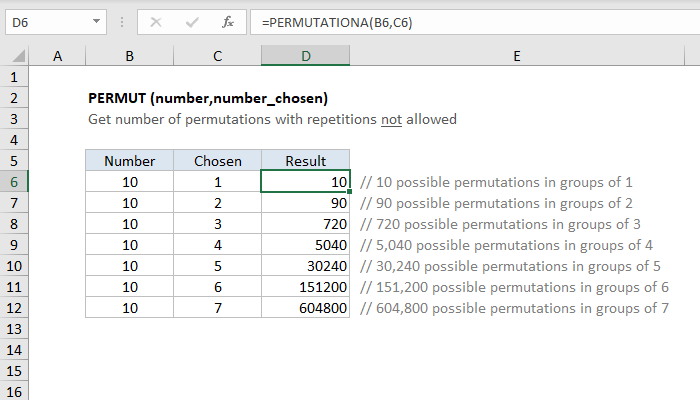Click comment '// 720 possible permutations in groups of 3'
Viewport: 700px width, 400px height.
click(x=500, y=224)
